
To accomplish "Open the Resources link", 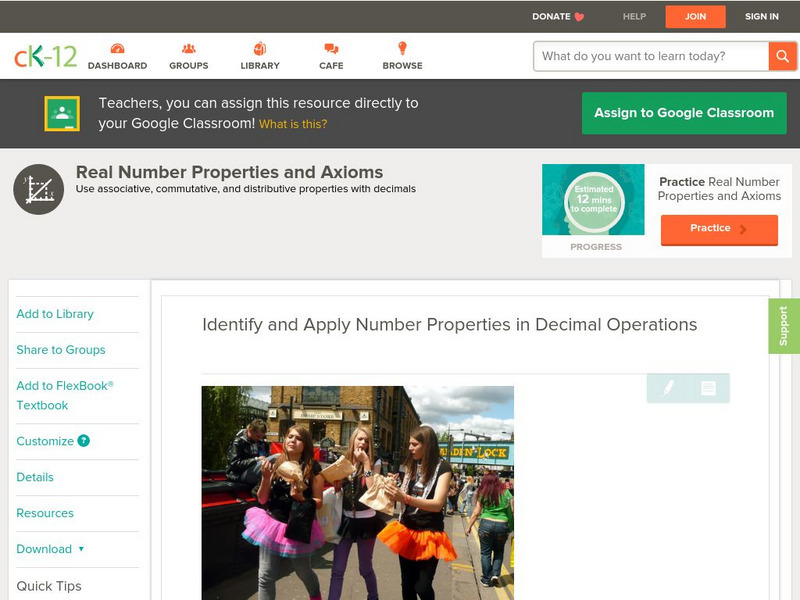I will [x=45, y=513].
